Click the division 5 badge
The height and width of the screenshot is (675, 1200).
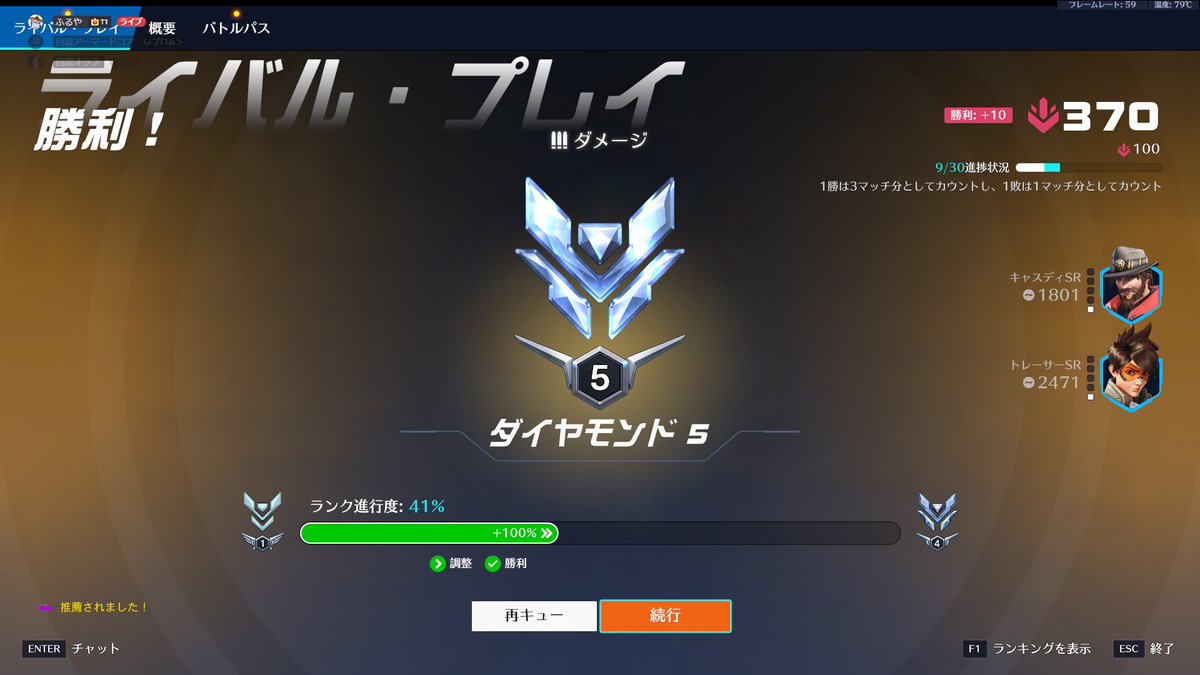[x=600, y=376]
